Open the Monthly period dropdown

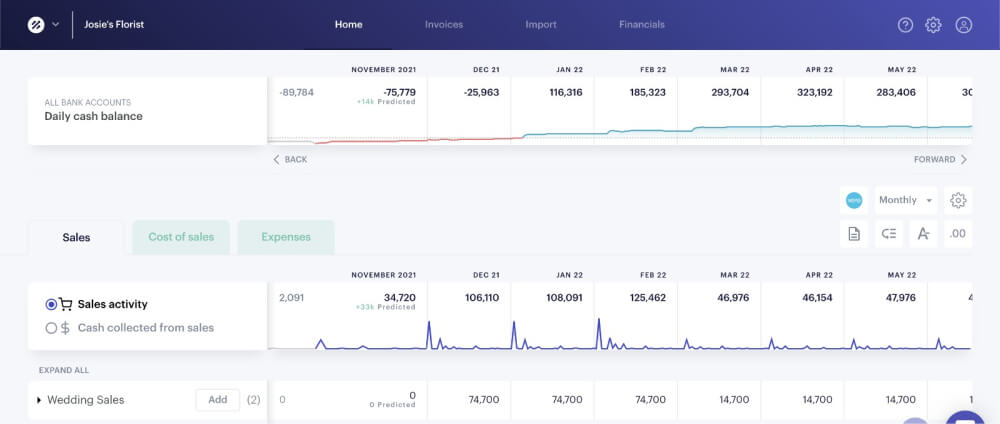point(906,200)
